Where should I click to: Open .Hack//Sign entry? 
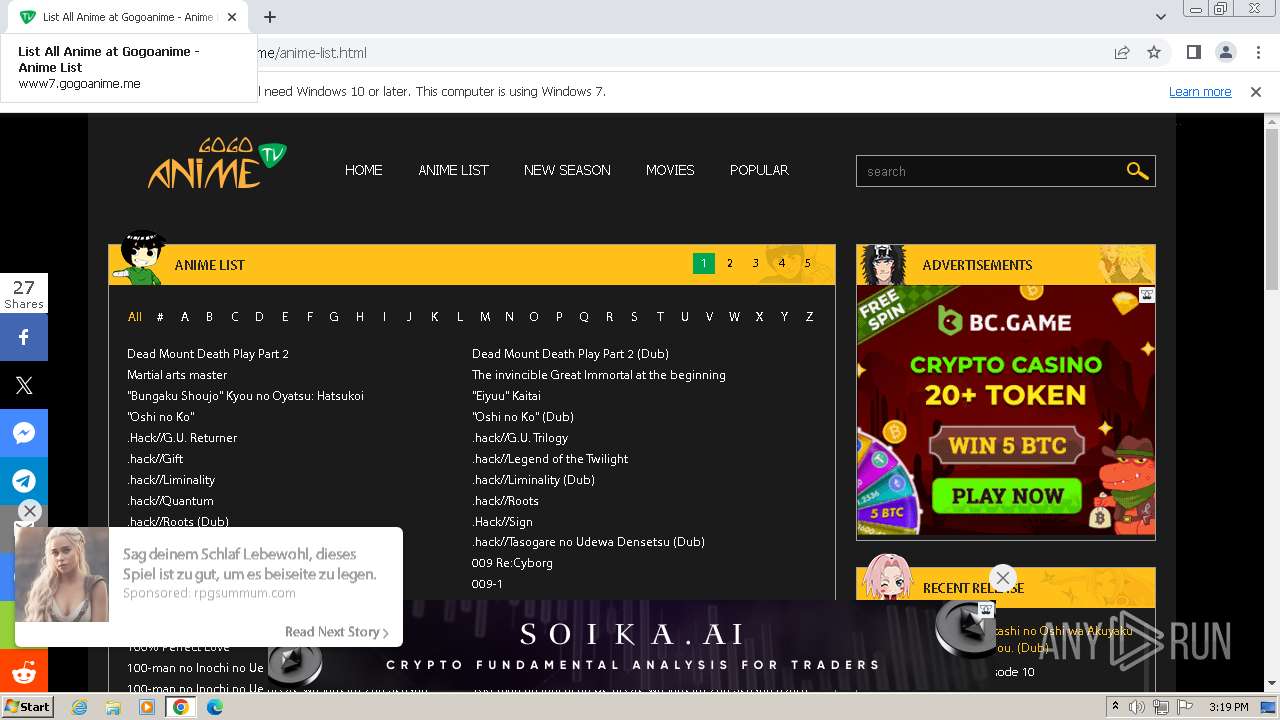pyautogui.click(x=502, y=522)
